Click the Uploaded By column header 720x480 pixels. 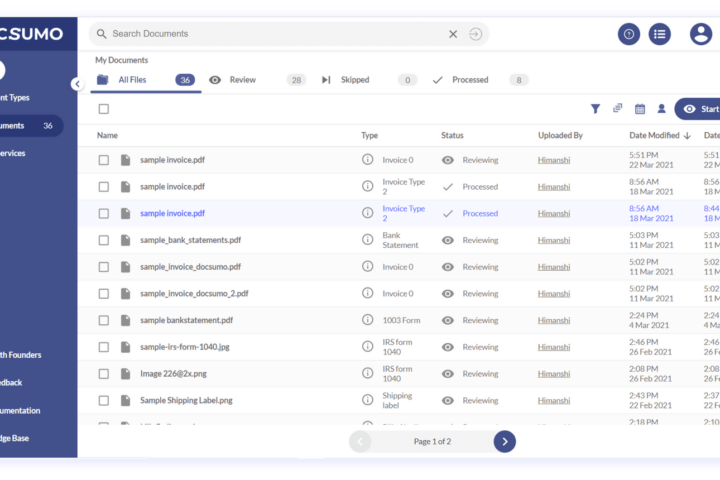tap(560, 136)
